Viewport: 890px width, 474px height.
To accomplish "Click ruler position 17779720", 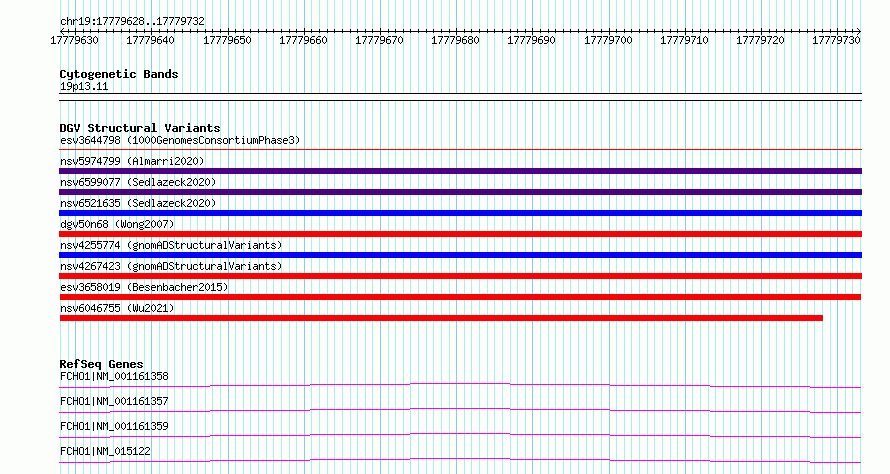I will [x=760, y=40].
